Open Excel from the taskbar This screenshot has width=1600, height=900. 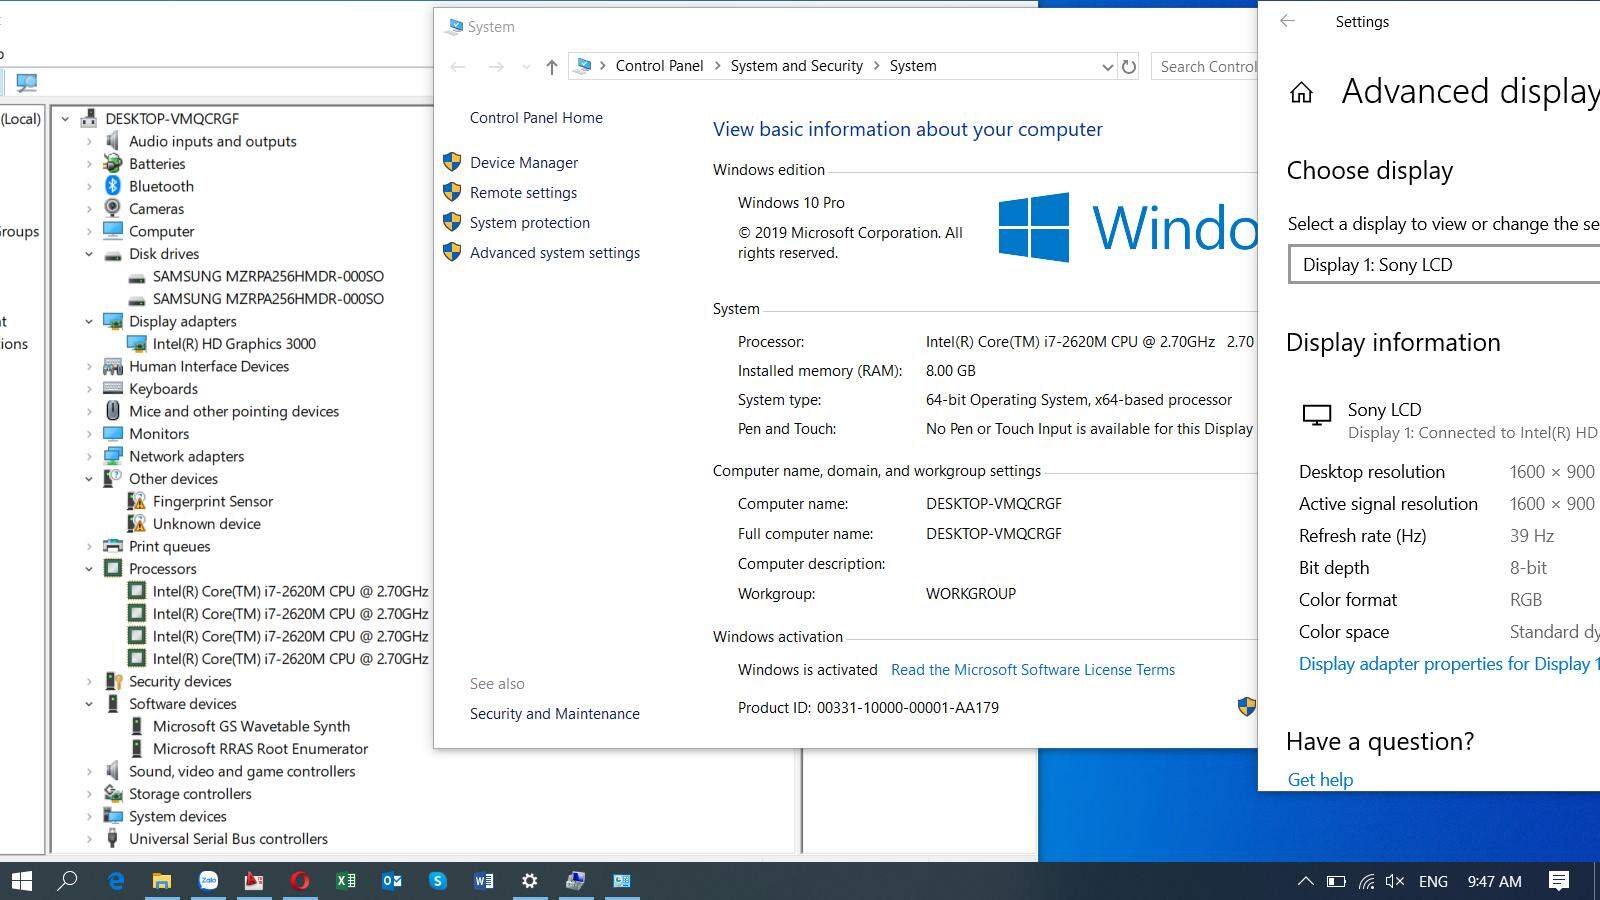pyautogui.click(x=346, y=881)
